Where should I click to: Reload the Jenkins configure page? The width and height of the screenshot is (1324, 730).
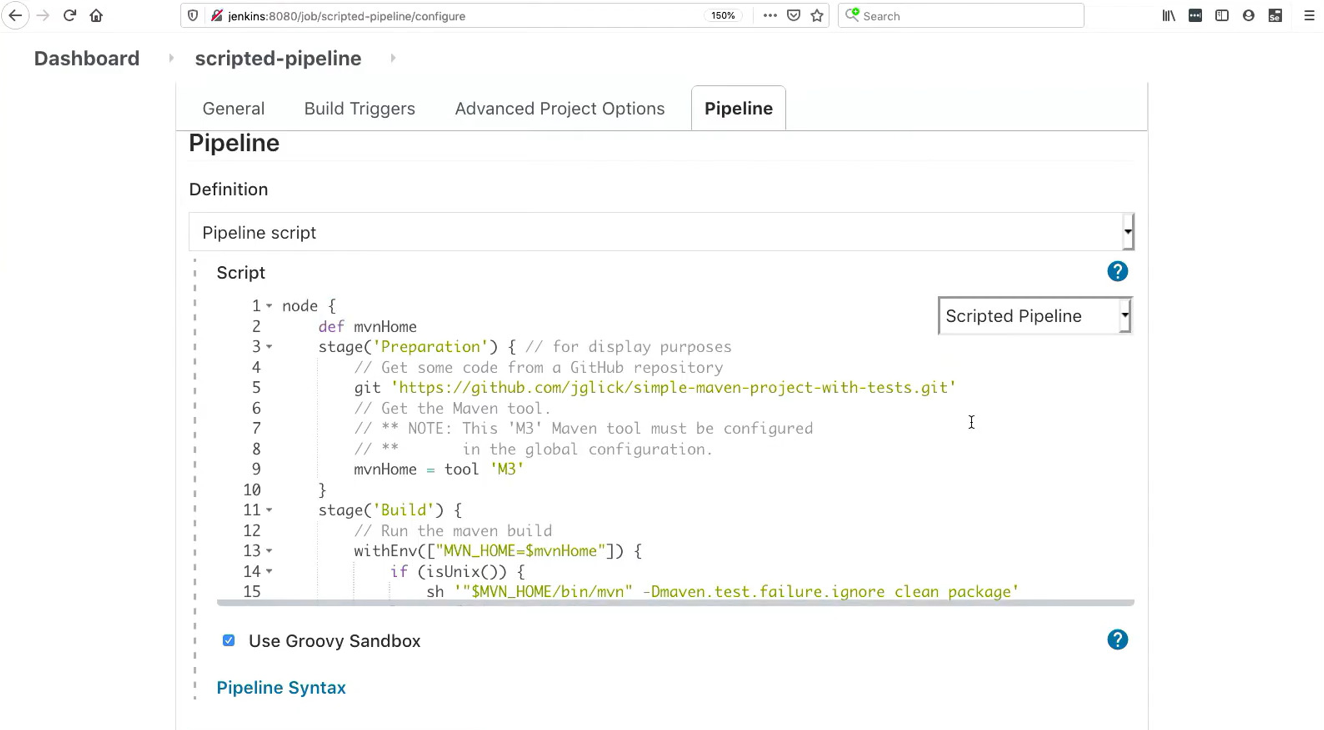click(69, 16)
